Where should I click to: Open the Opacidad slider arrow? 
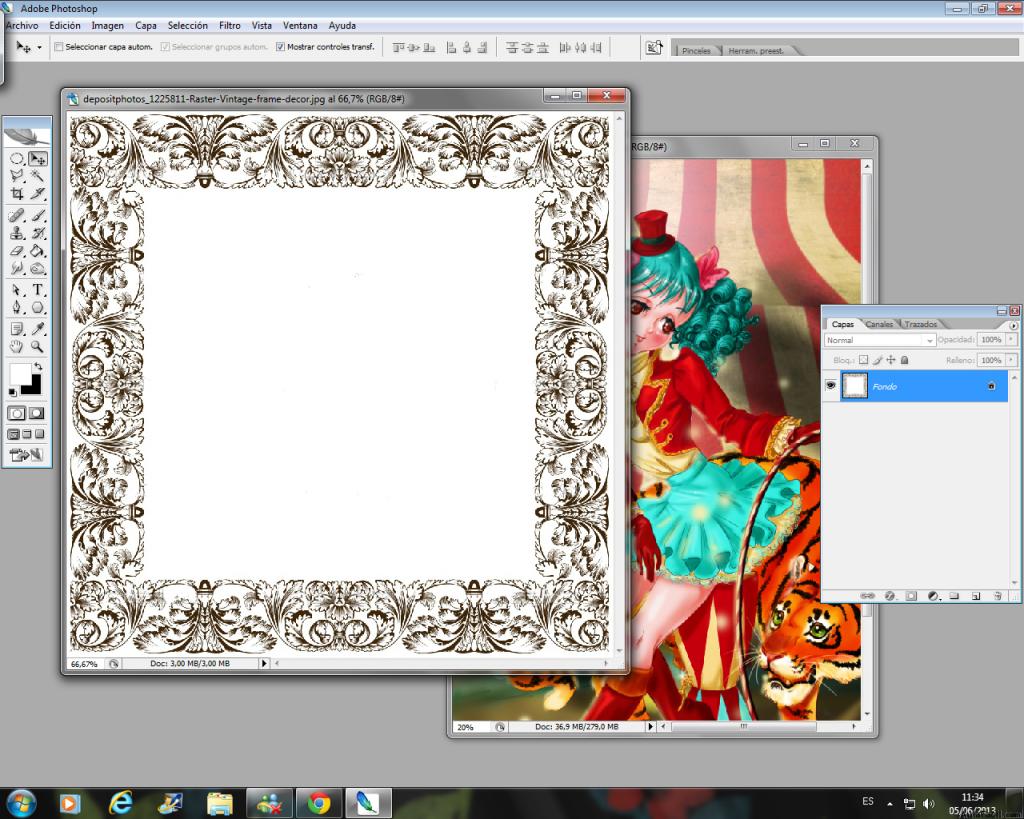click(x=1012, y=340)
